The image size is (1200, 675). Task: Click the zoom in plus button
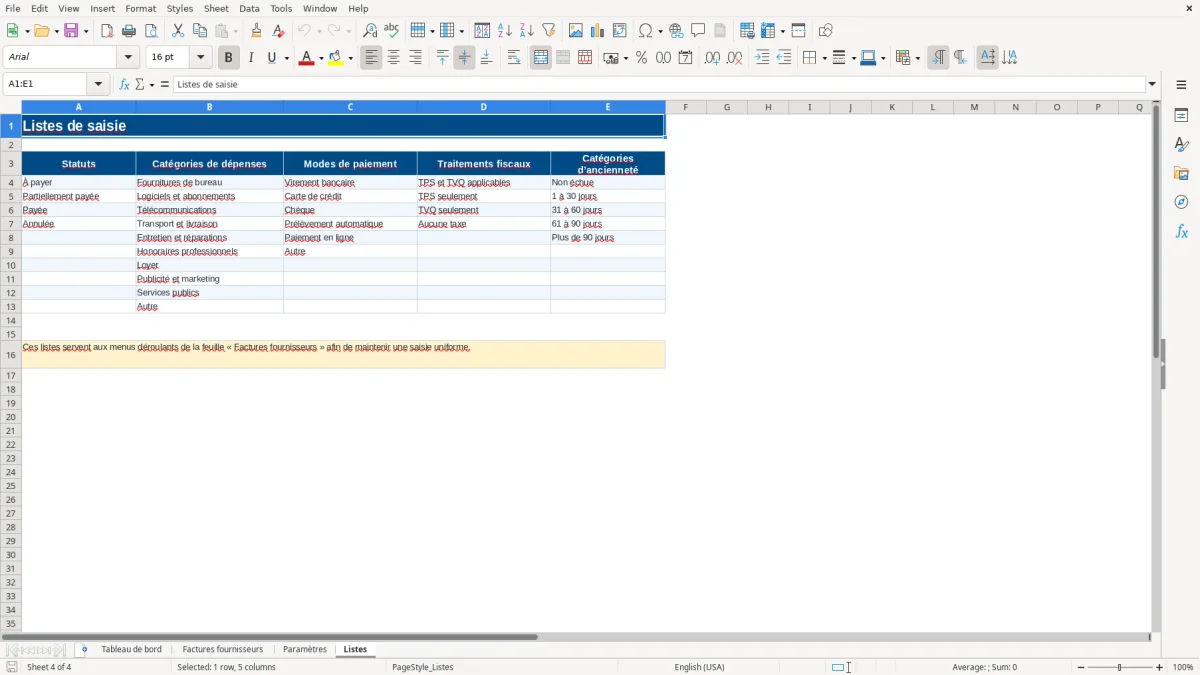coord(1159,667)
